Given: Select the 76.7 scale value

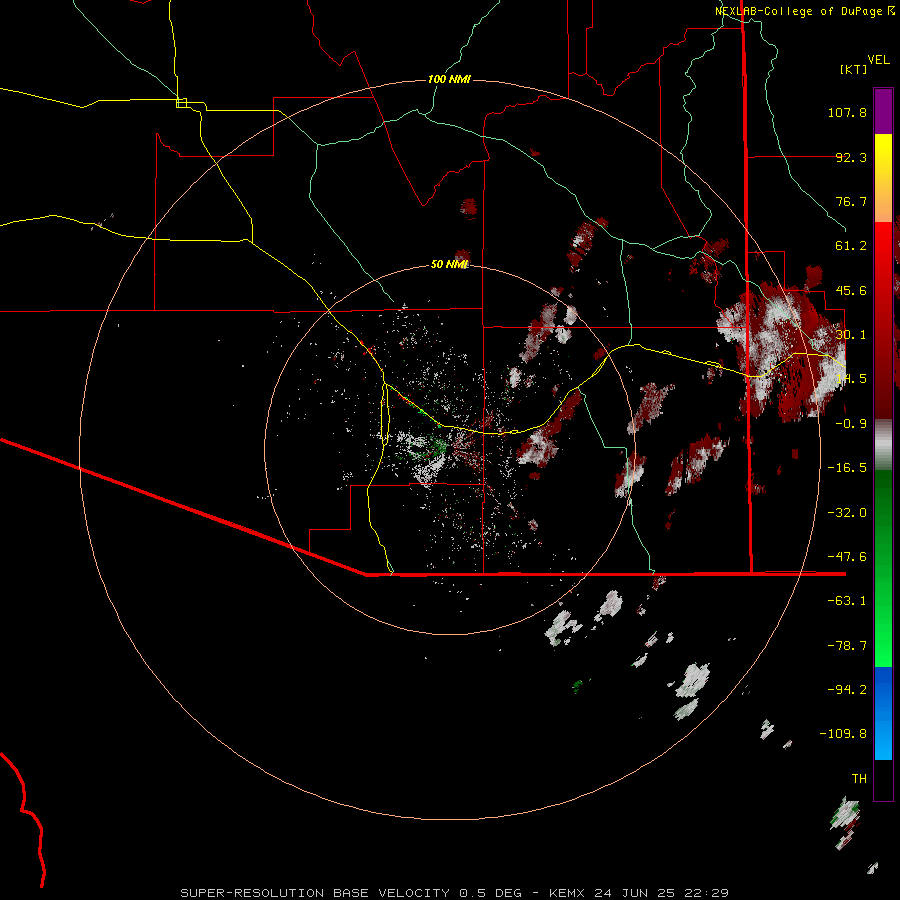Looking at the screenshot, I should [x=851, y=201].
